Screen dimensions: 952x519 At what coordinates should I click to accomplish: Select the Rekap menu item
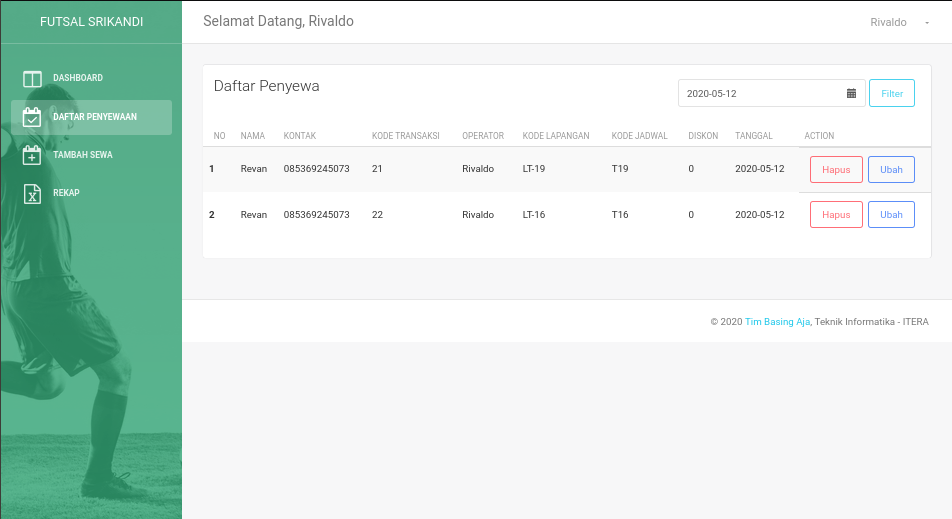[66, 193]
